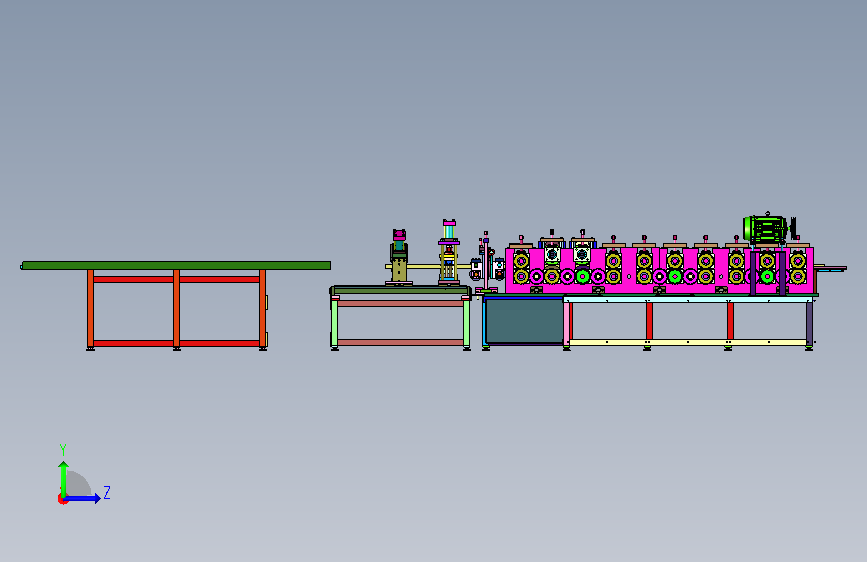This screenshot has height=562, width=867.
Task: Select the green electric motor on the machine
Action: coord(765,228)
